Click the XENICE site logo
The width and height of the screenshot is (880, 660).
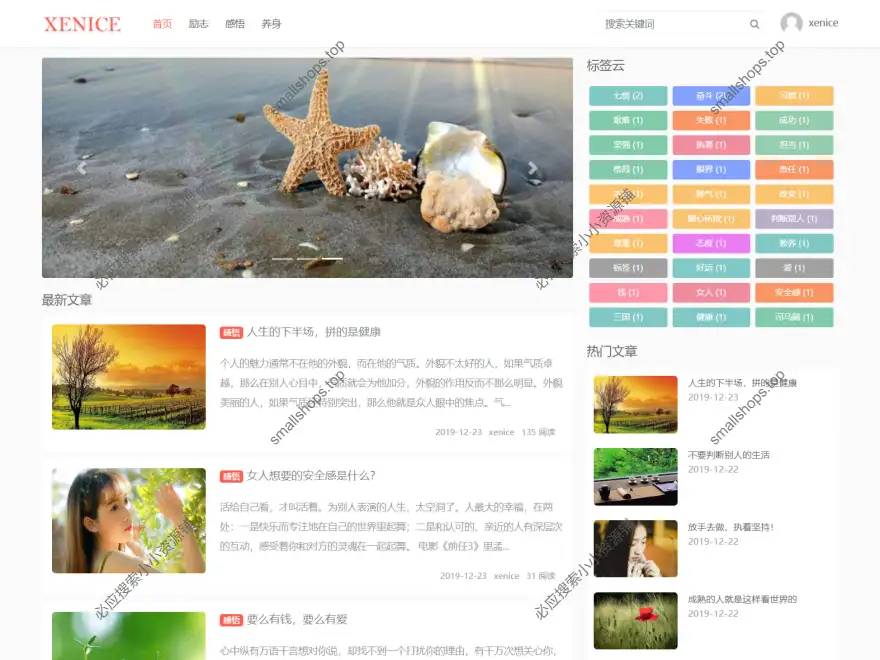point(83,23)
